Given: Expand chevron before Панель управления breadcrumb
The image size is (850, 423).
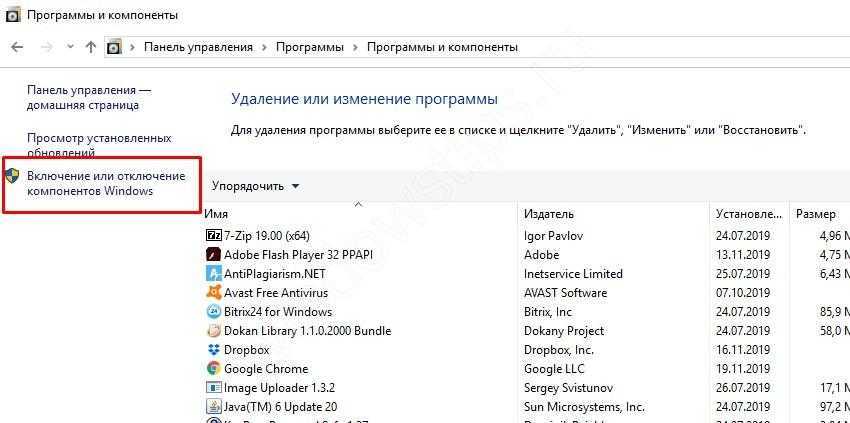Looking at the screenshot, I should 132,48.
